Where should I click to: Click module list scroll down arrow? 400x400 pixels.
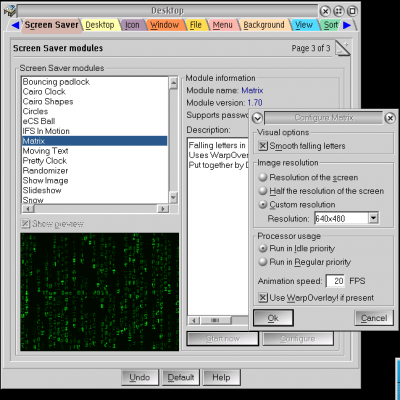[173, 197]
